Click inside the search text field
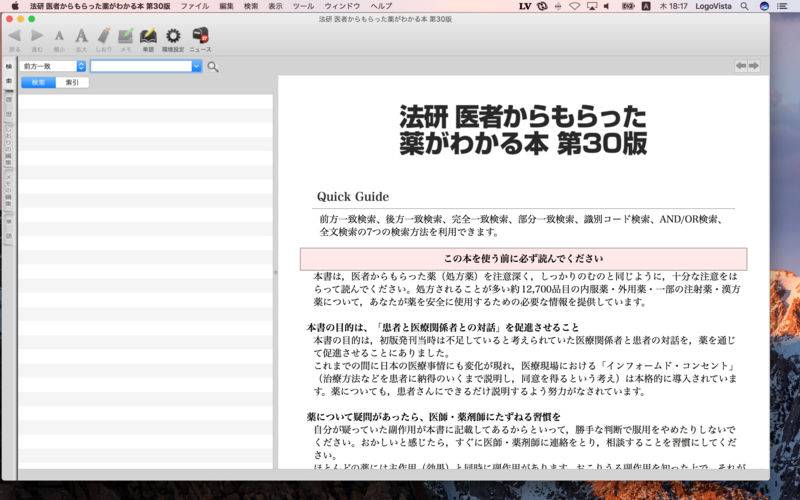 [x=140, y=66]
